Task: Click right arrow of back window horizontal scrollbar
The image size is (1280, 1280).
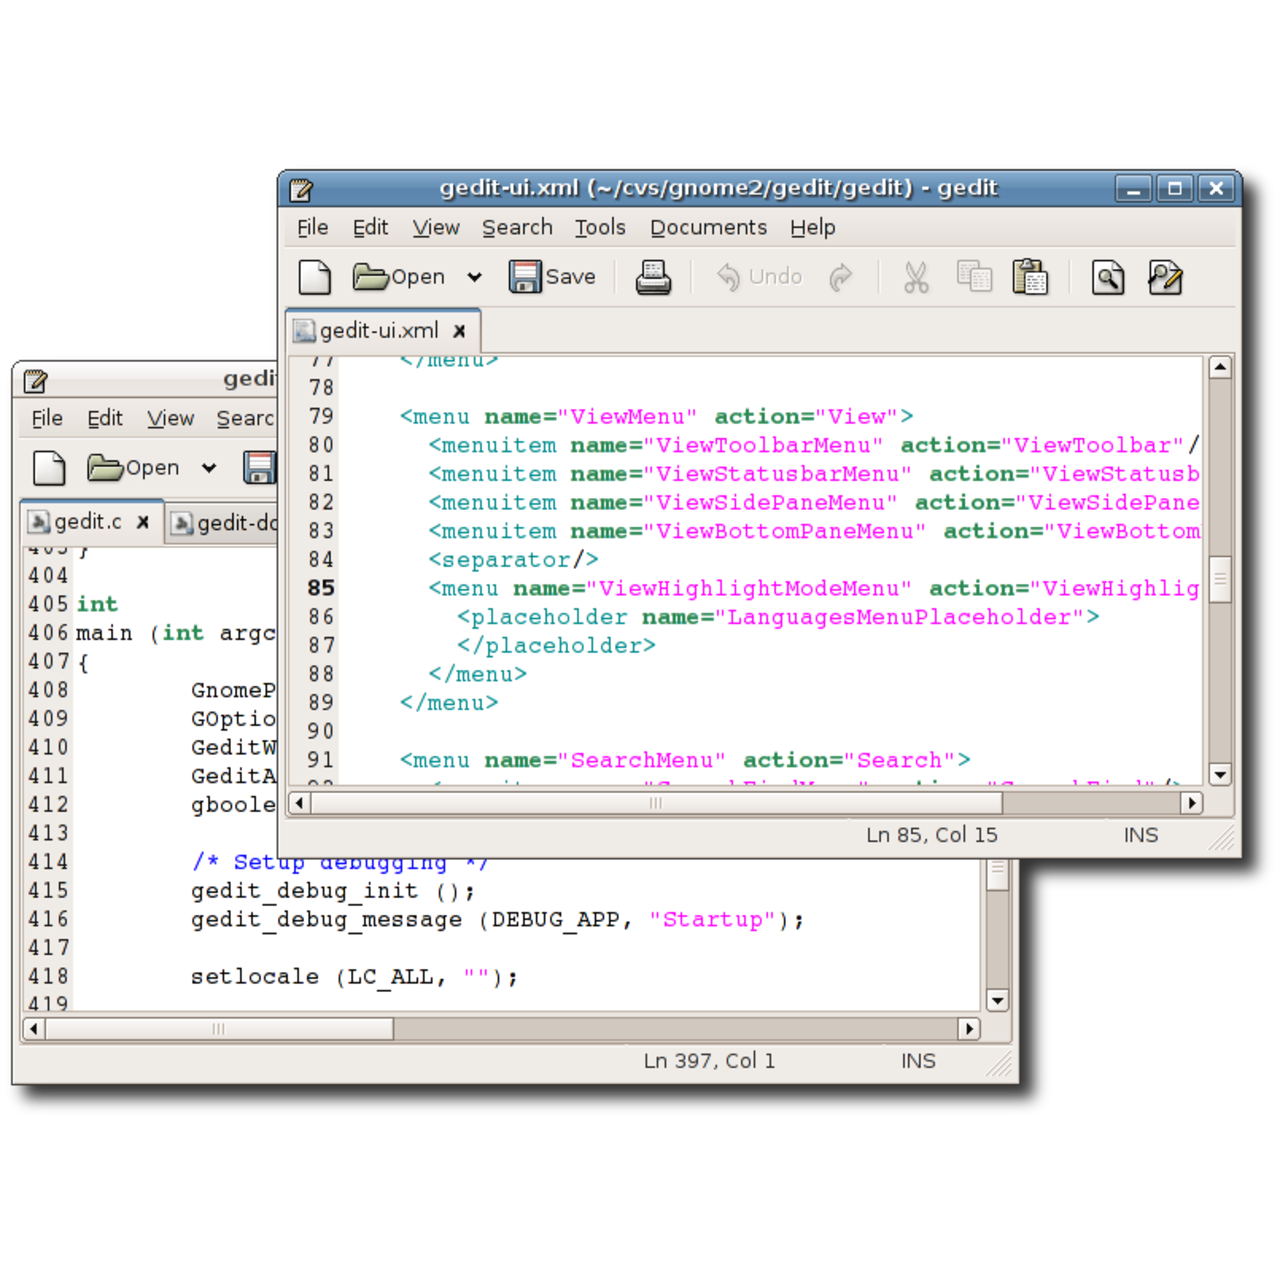Action: (x=968, y=1029)
